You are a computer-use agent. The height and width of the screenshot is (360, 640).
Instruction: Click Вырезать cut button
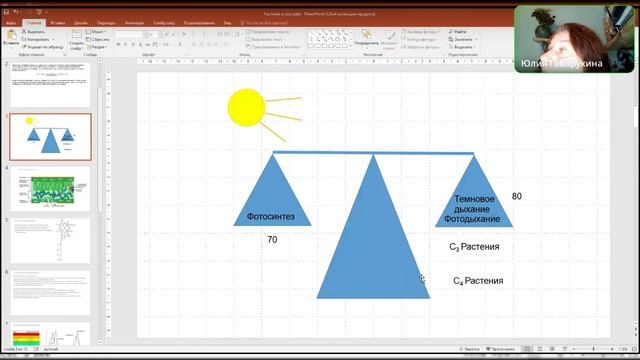click(33, 31)
